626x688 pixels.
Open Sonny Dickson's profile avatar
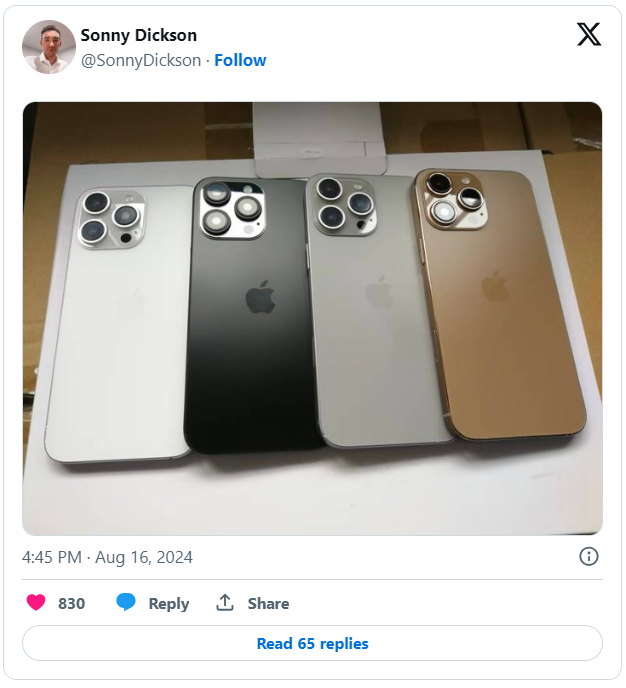click(49, 47)
